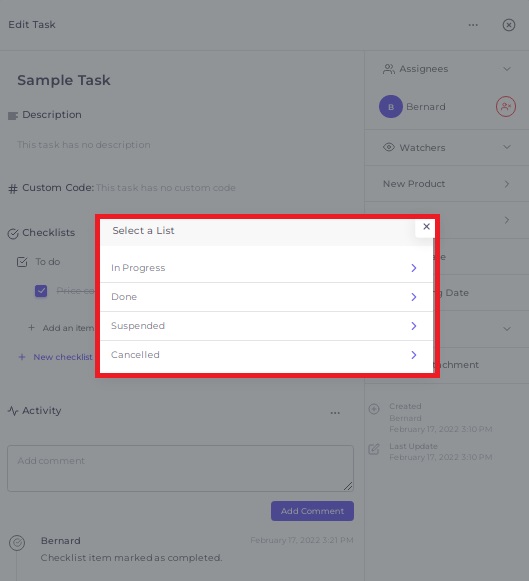
Task: Click the New checklist link
Action: tap(63, 357)
